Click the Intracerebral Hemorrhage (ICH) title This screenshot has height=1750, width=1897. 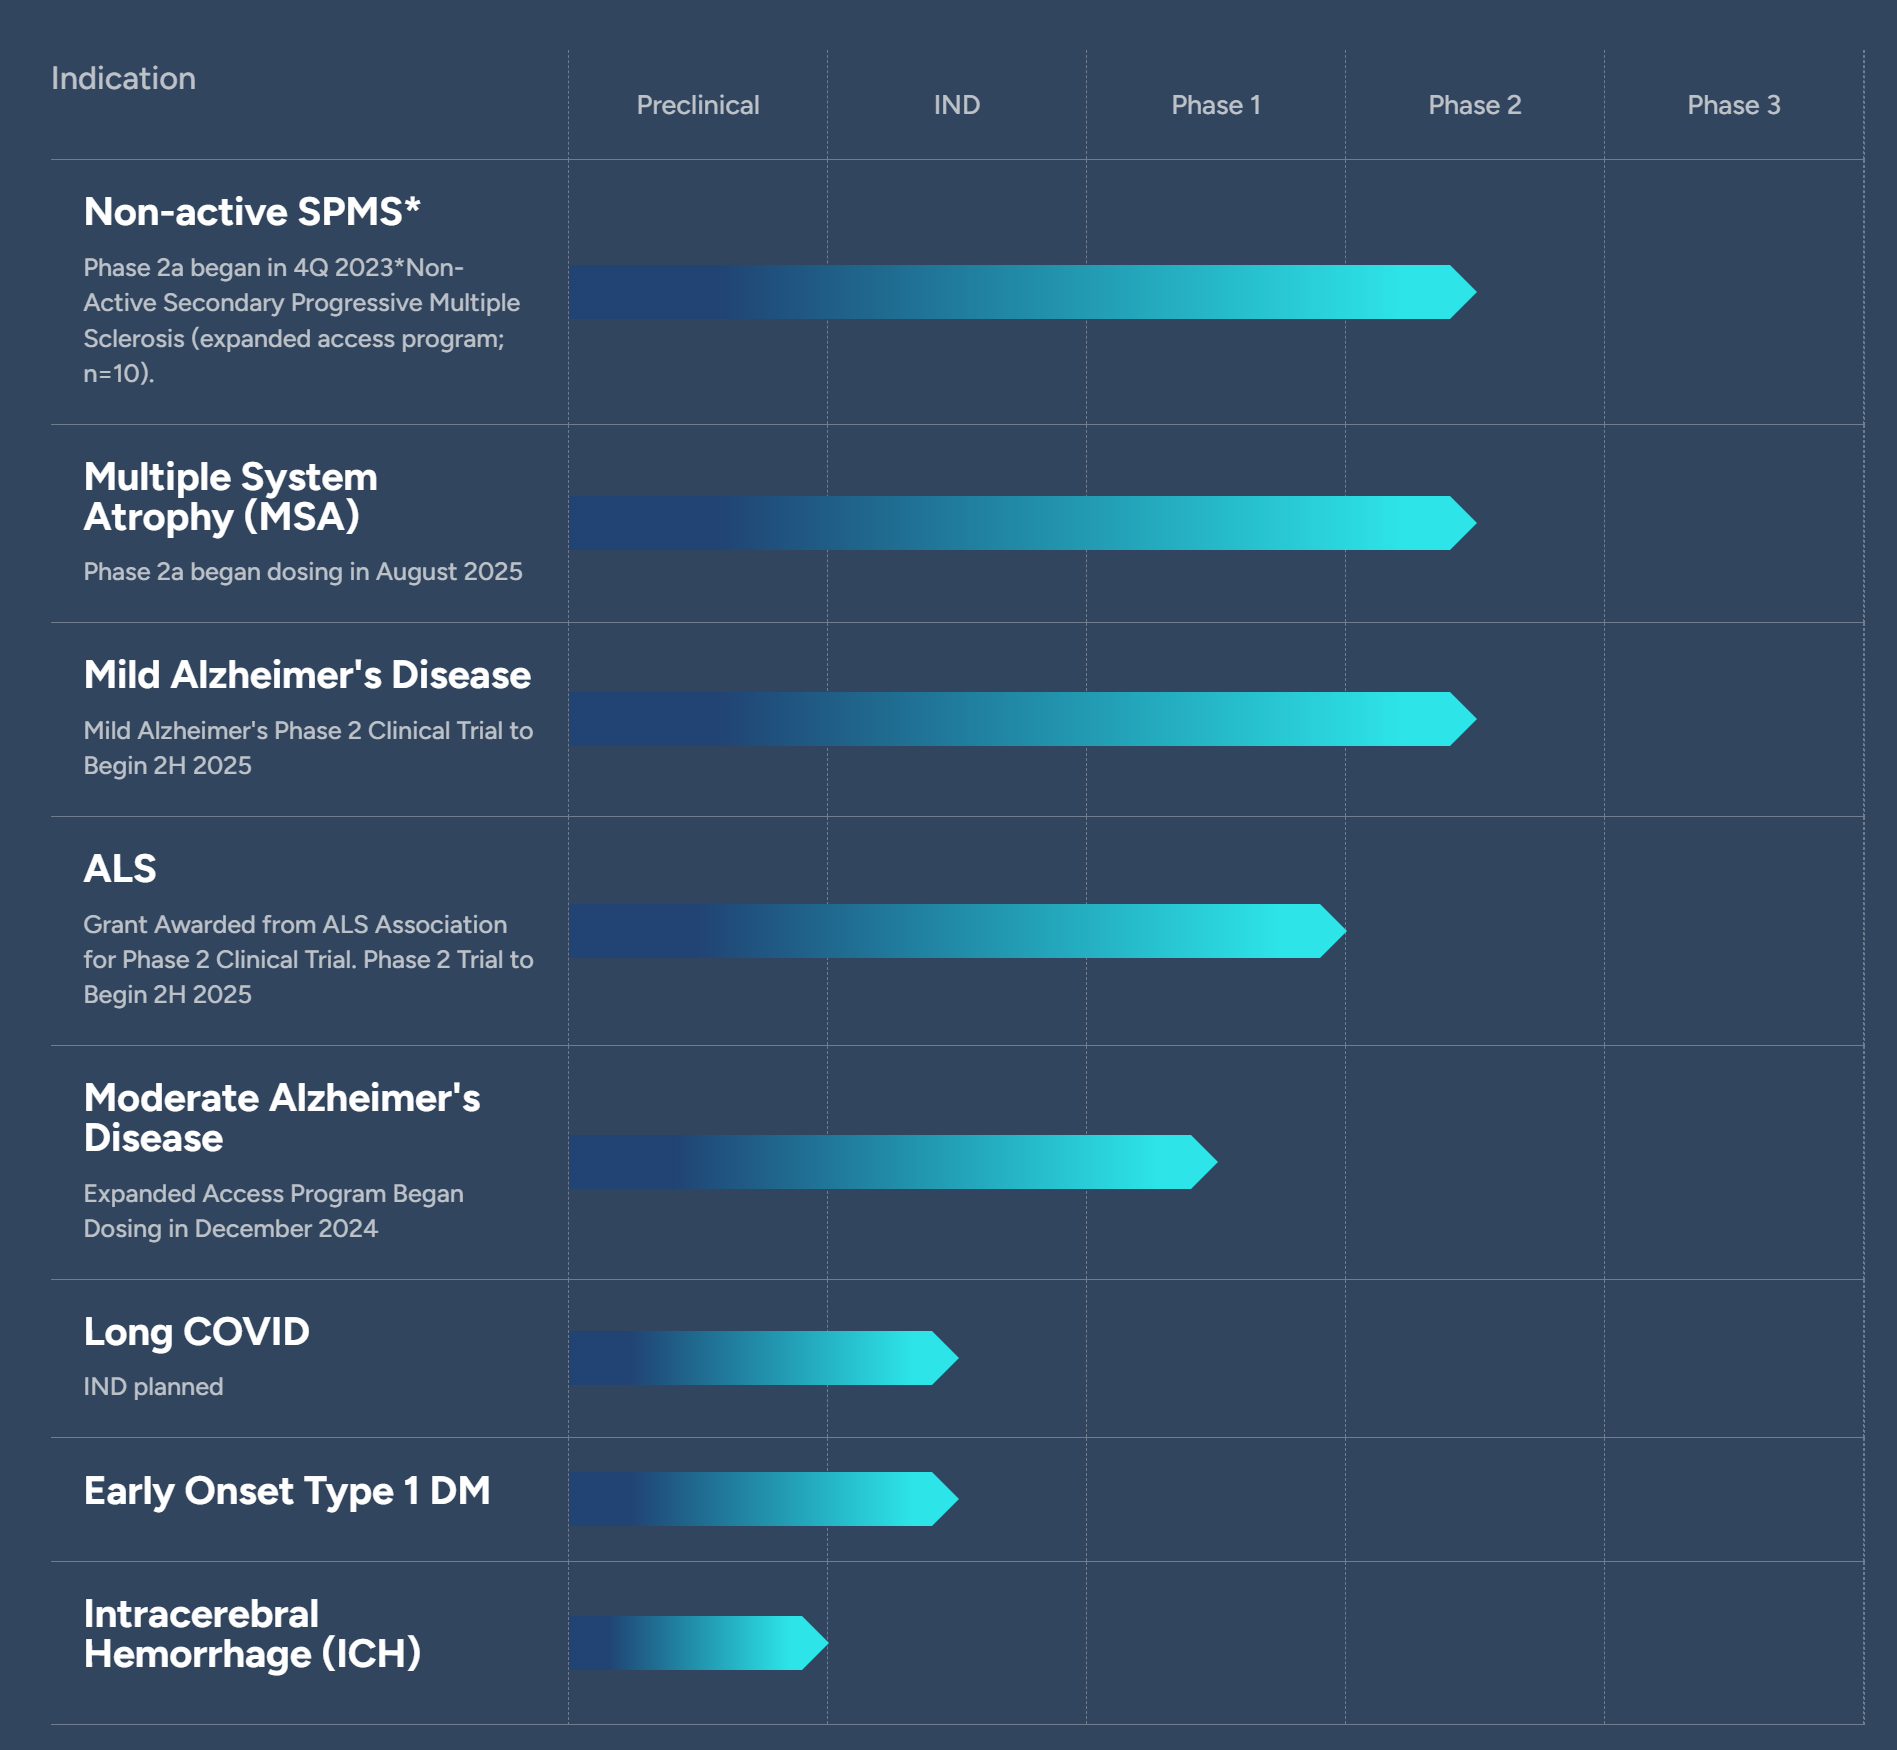pos(252,1634)
